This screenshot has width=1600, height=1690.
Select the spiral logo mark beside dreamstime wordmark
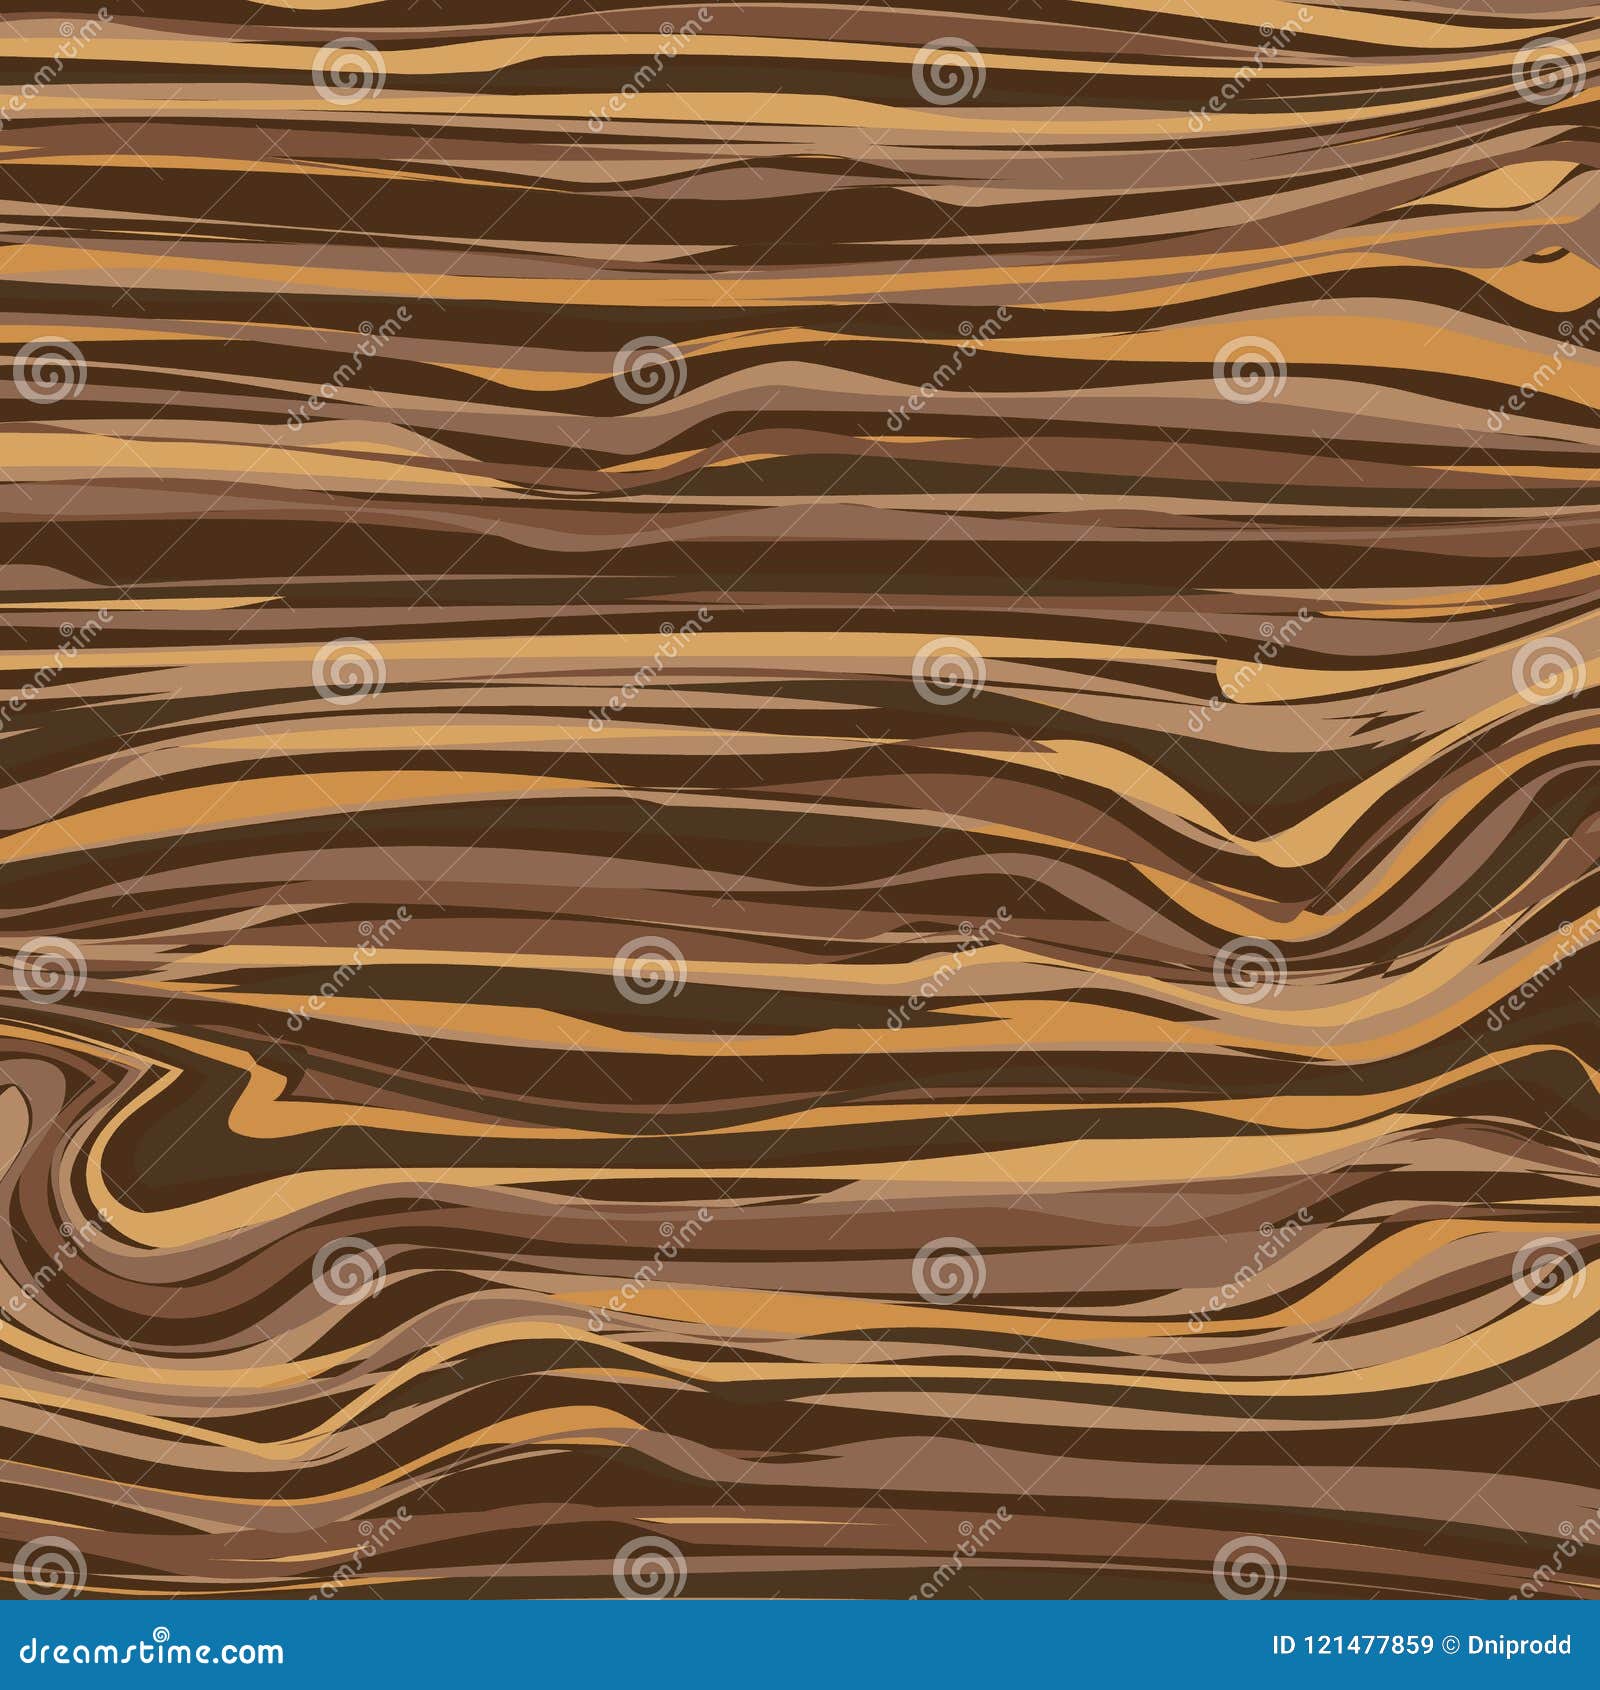(162, 1634)
